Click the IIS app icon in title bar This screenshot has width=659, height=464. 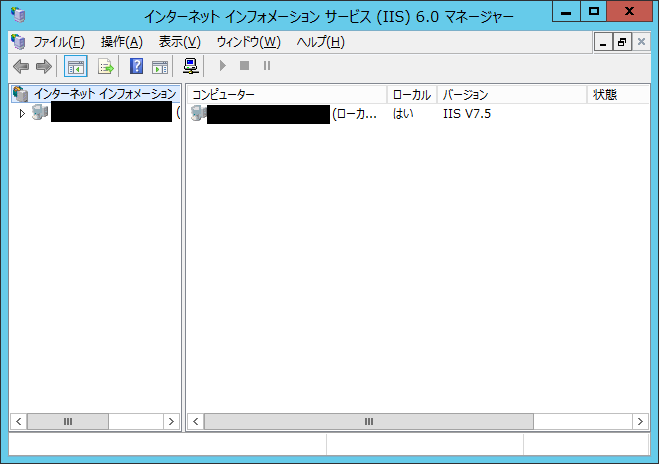coord(18,15)
